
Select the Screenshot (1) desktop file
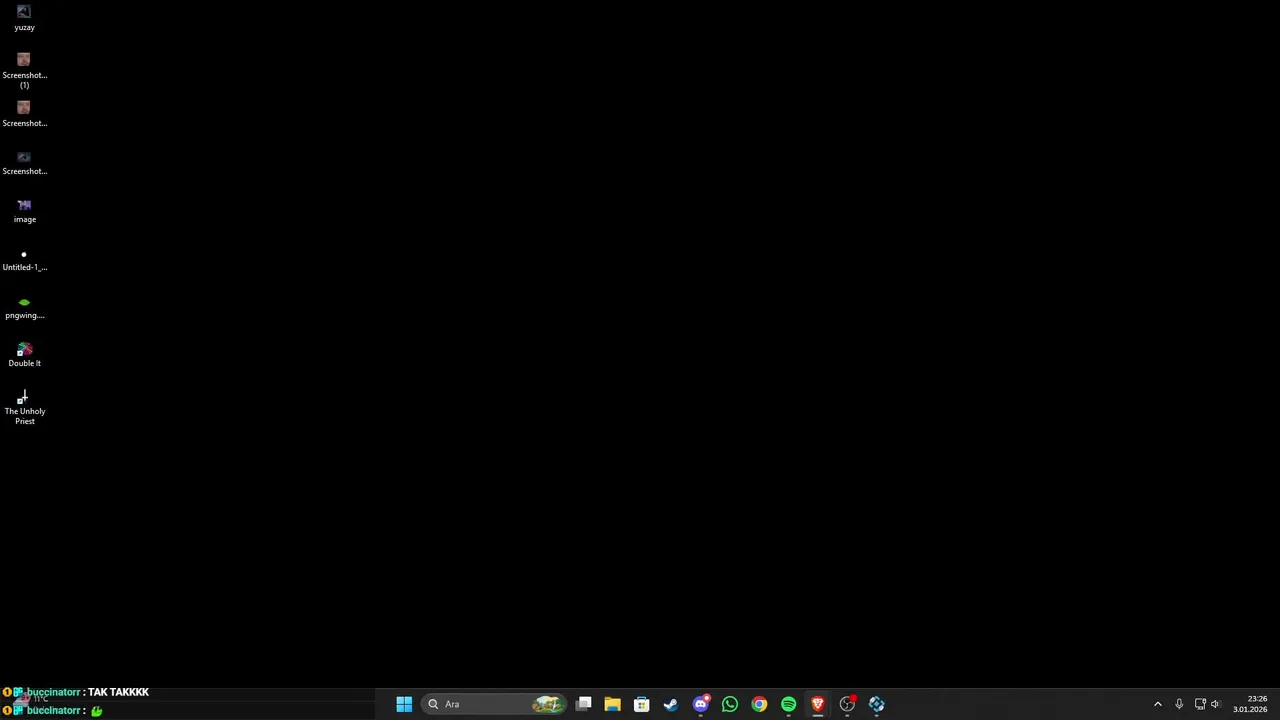(x=24, y=70)
